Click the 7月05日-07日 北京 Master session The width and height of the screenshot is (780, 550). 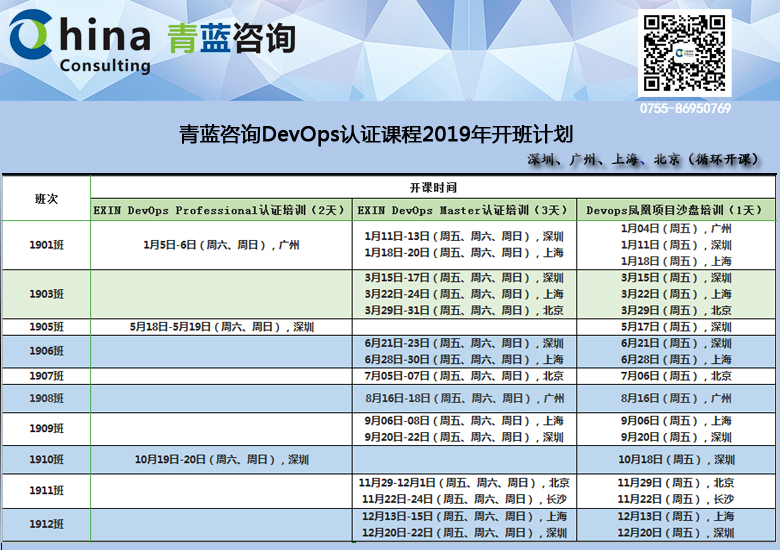point(463,376)
